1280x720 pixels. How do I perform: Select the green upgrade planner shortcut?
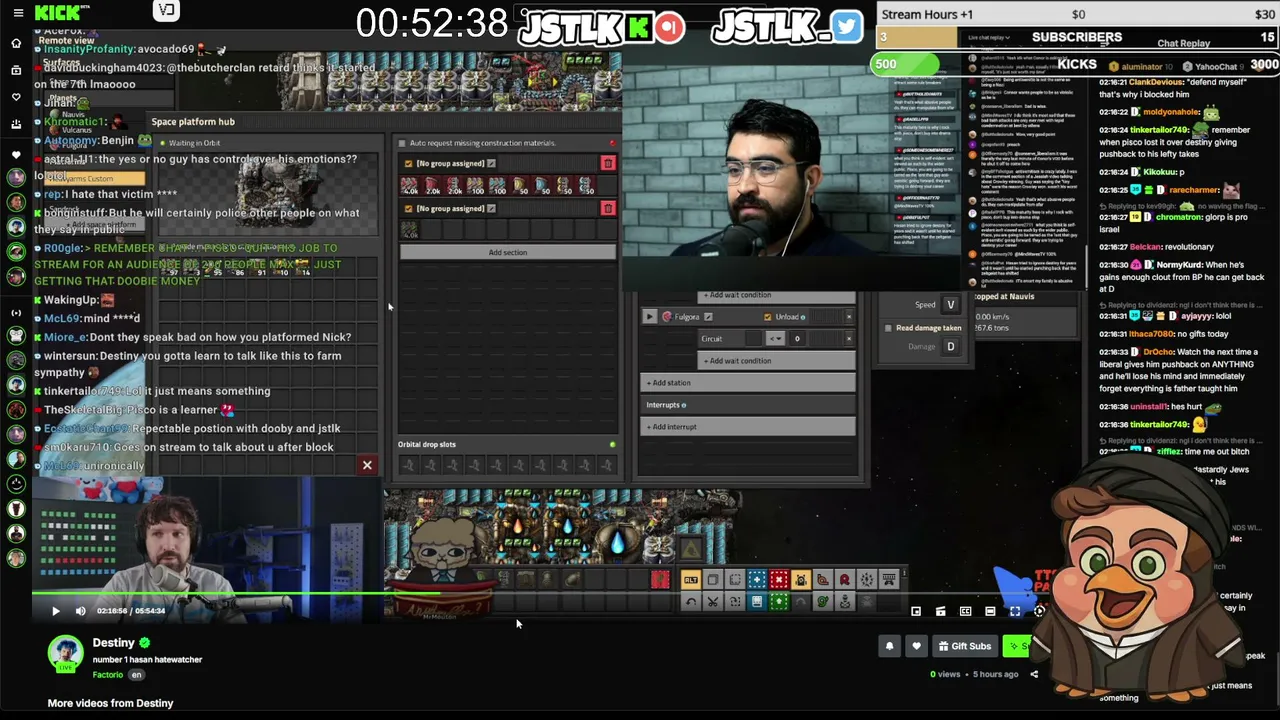779,602
